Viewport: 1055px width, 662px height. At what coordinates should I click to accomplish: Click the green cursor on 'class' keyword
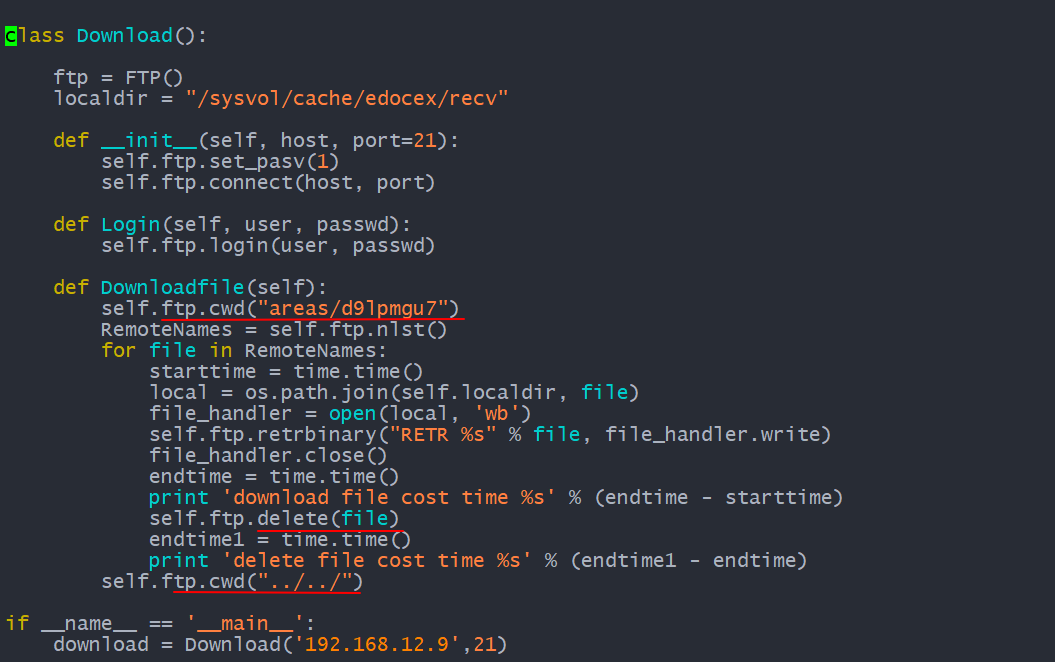11,36
